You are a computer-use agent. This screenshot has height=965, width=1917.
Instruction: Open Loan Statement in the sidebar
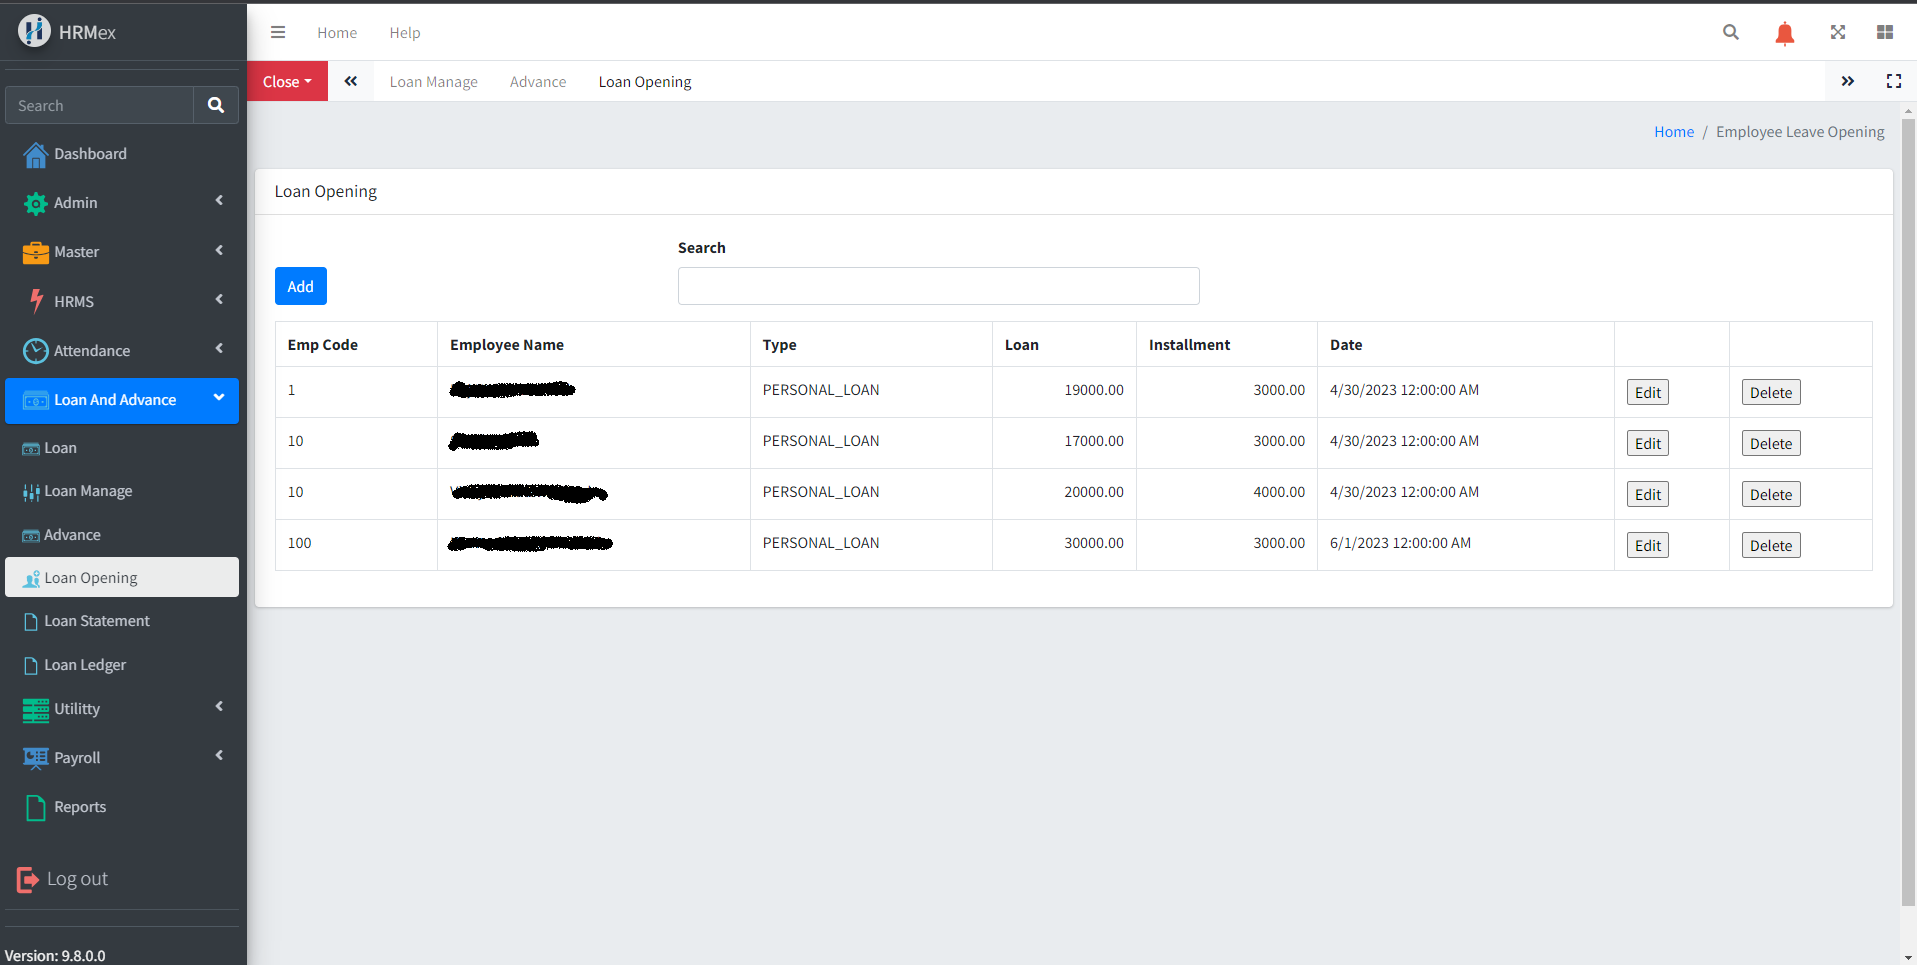coord(97,621)
